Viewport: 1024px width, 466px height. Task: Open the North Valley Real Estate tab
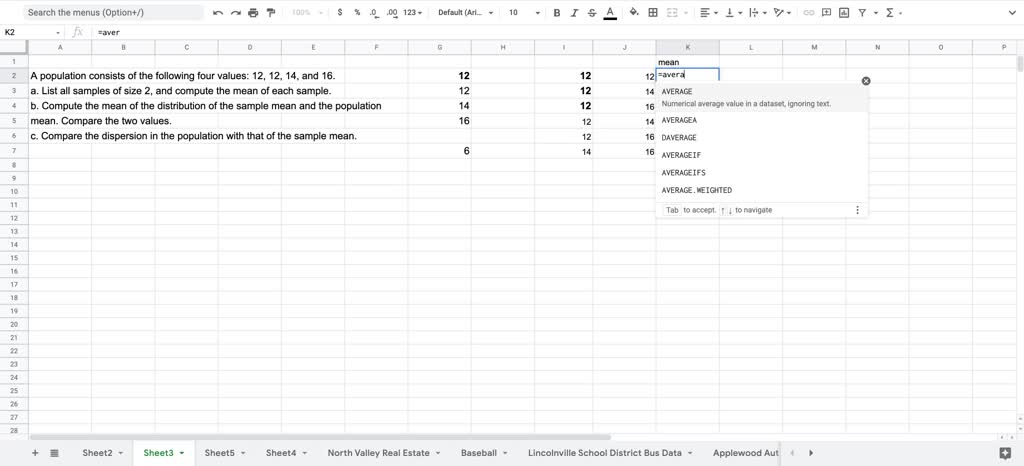(378, 453)
